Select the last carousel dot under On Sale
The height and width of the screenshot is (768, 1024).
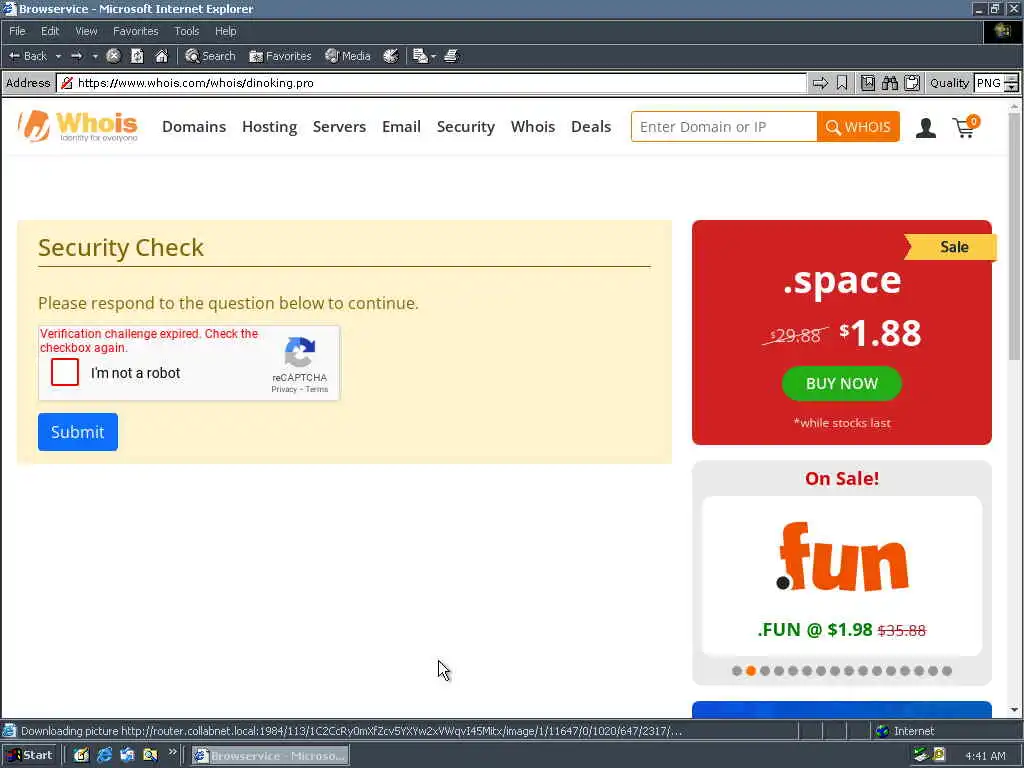[947, 671]
